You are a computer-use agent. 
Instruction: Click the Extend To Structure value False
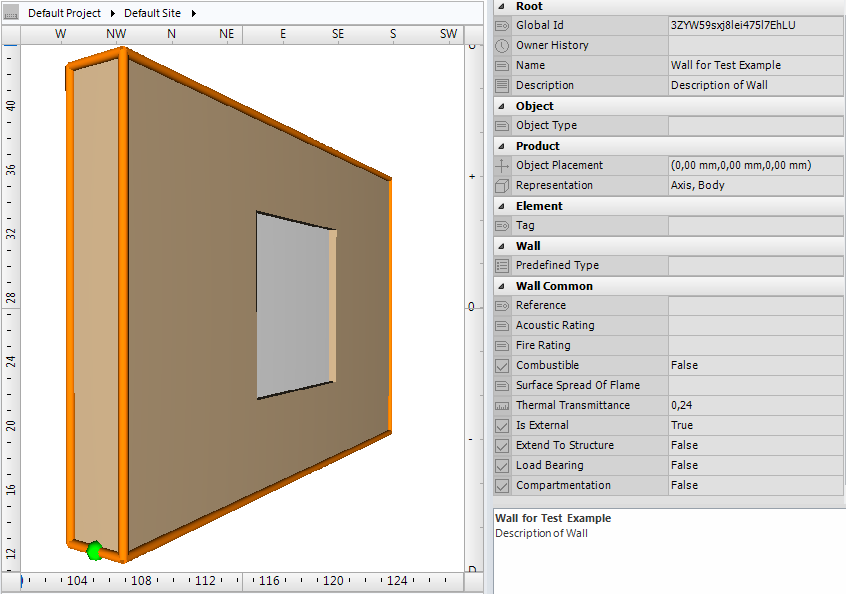point(684,445)
